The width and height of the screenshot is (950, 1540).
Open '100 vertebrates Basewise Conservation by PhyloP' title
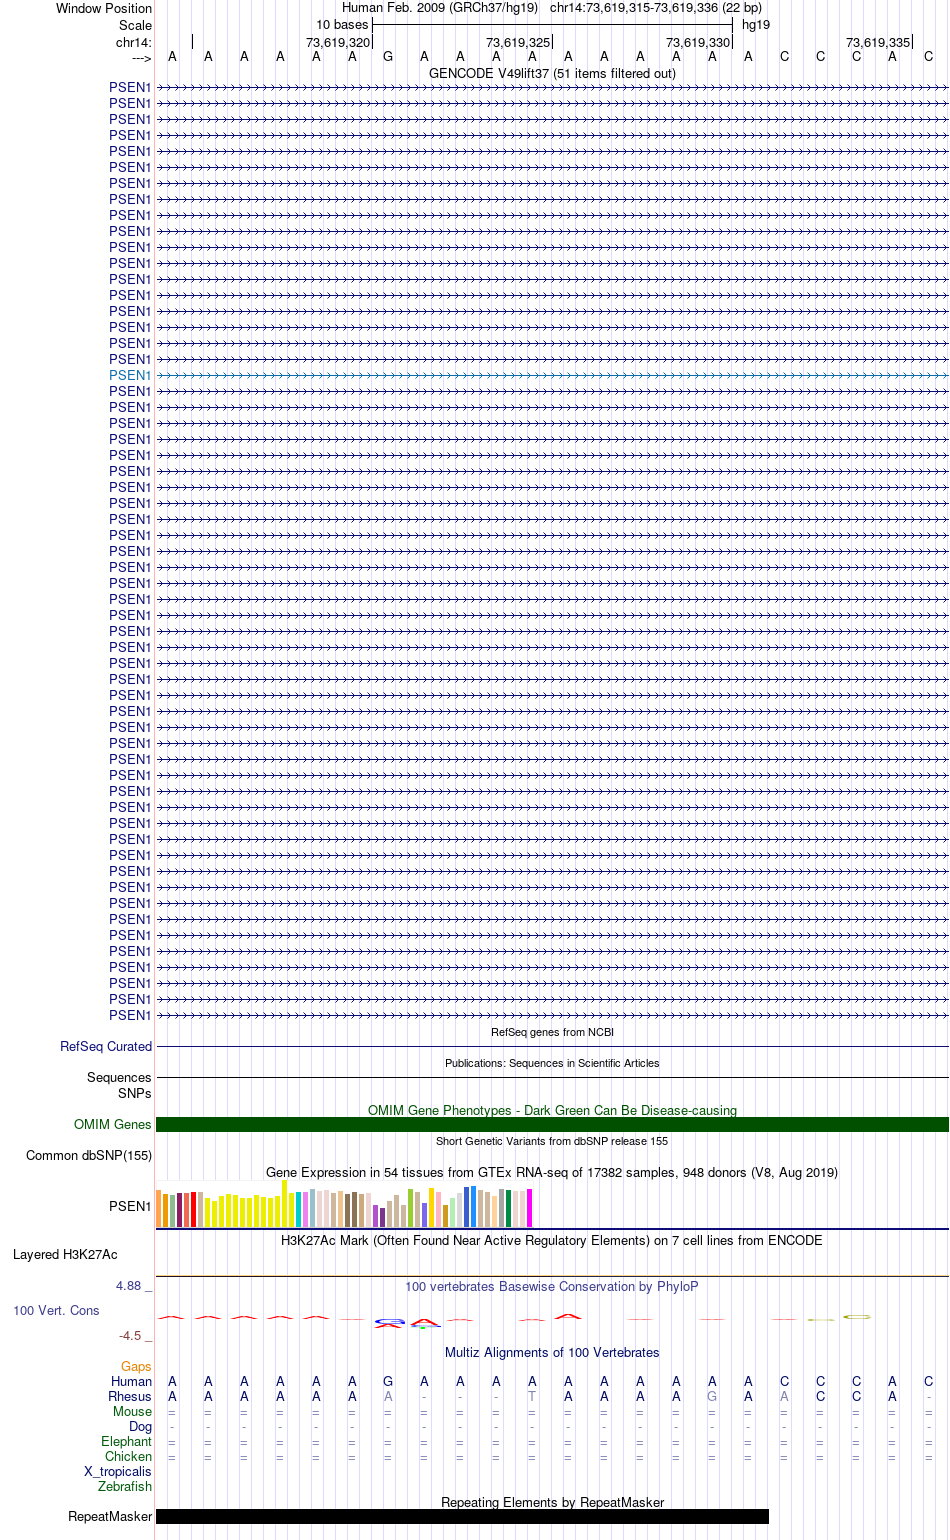(552, 1286)
